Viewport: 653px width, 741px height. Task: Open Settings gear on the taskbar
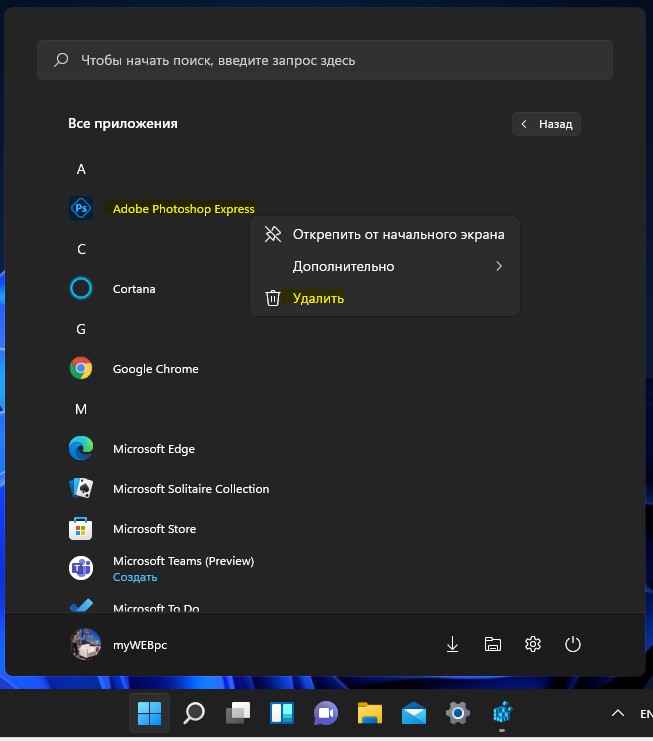457,713
